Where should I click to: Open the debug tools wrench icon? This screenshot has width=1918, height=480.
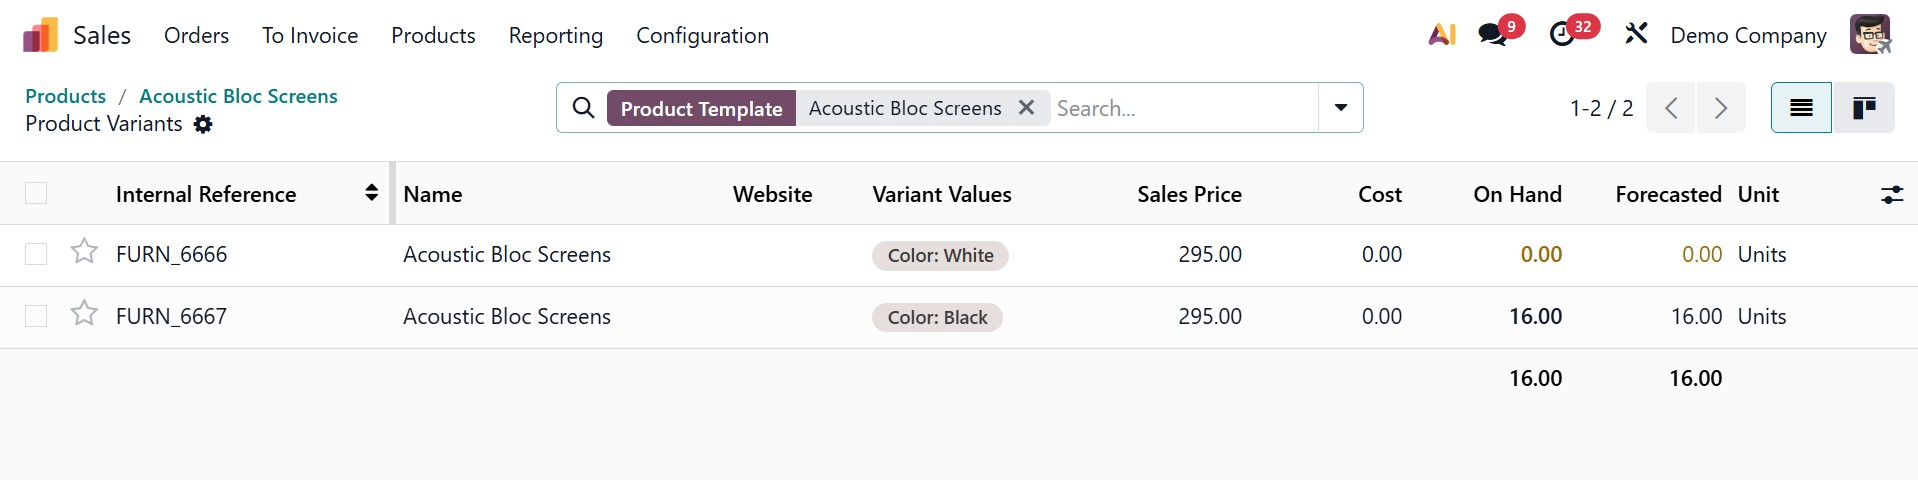1636,35
